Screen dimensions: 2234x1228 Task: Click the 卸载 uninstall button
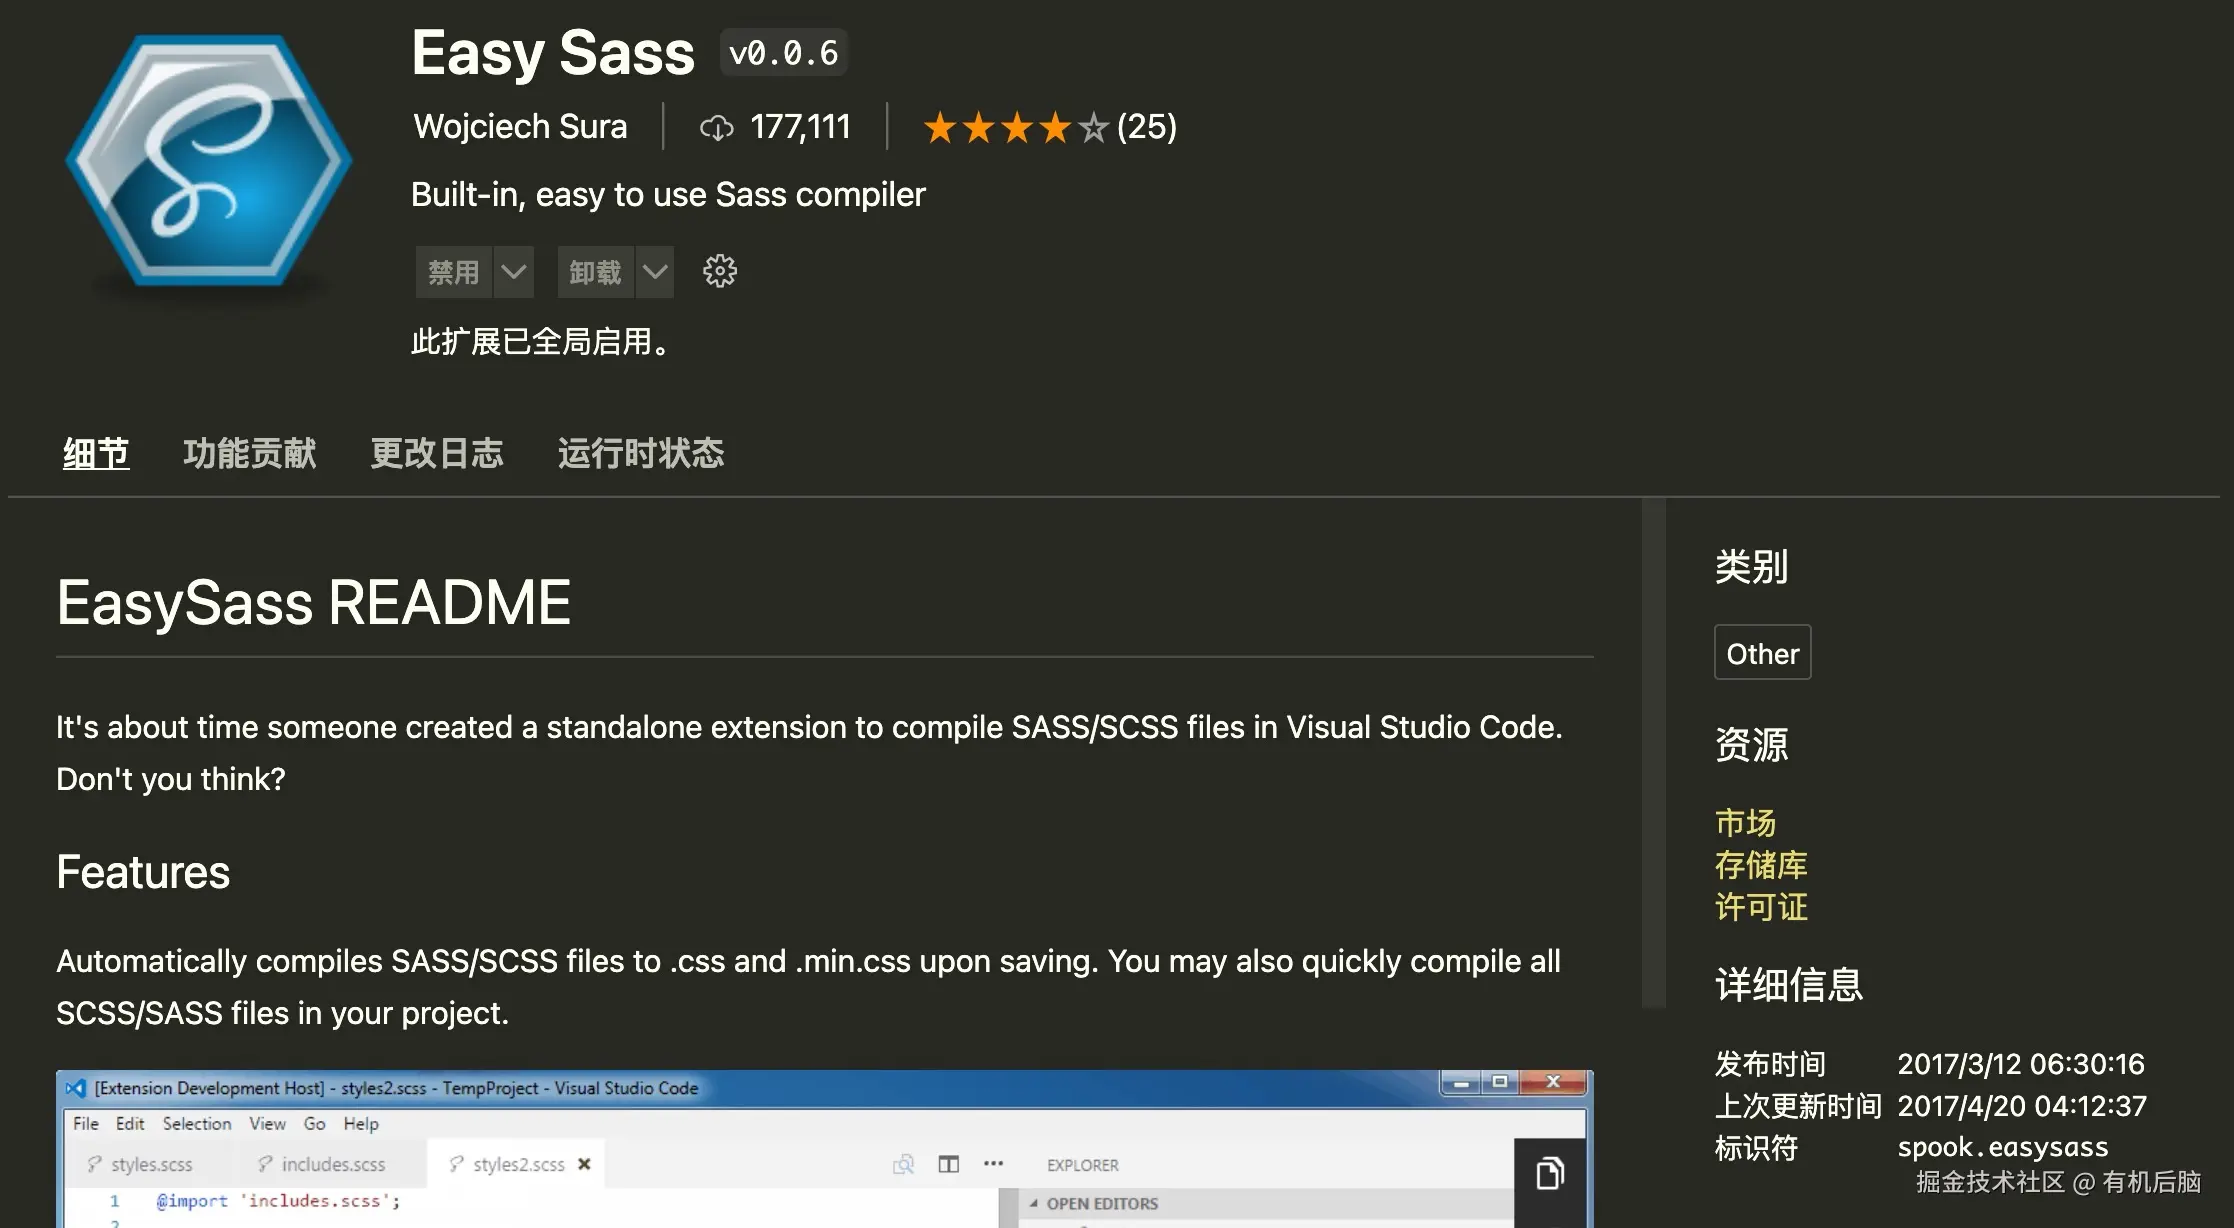(595, 272)
